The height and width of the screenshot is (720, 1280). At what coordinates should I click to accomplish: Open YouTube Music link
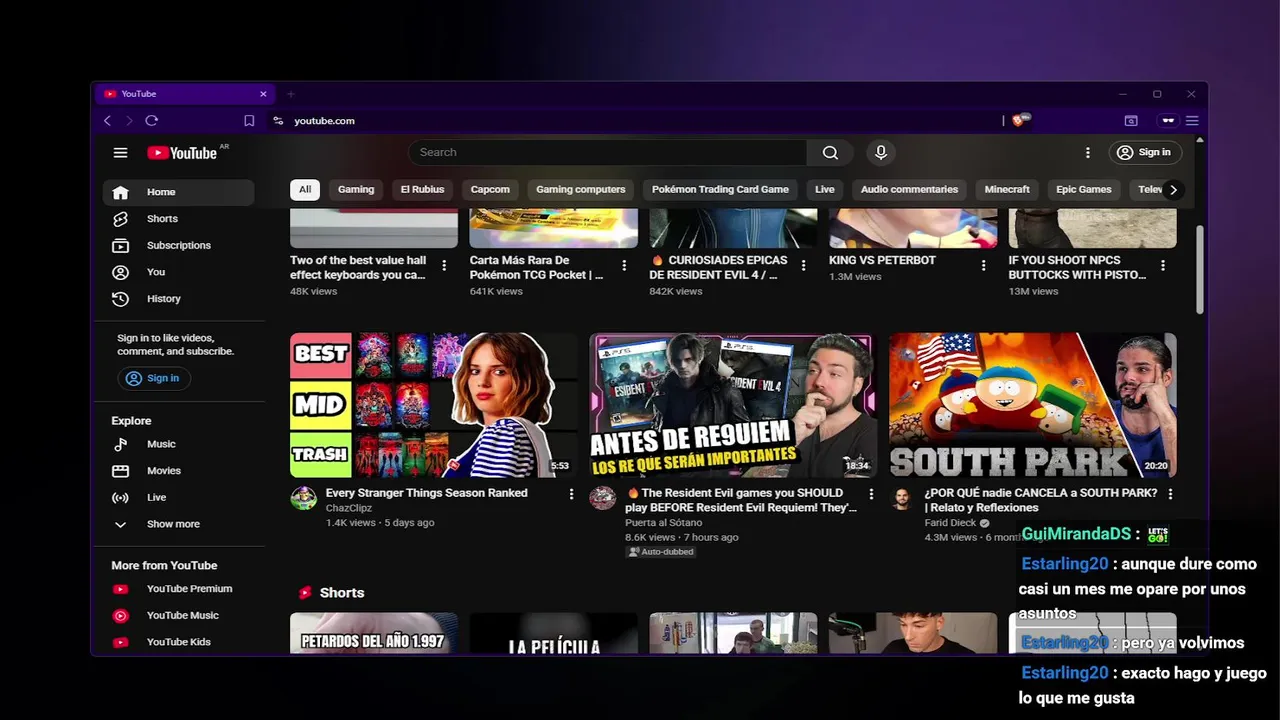click(178, 616)
